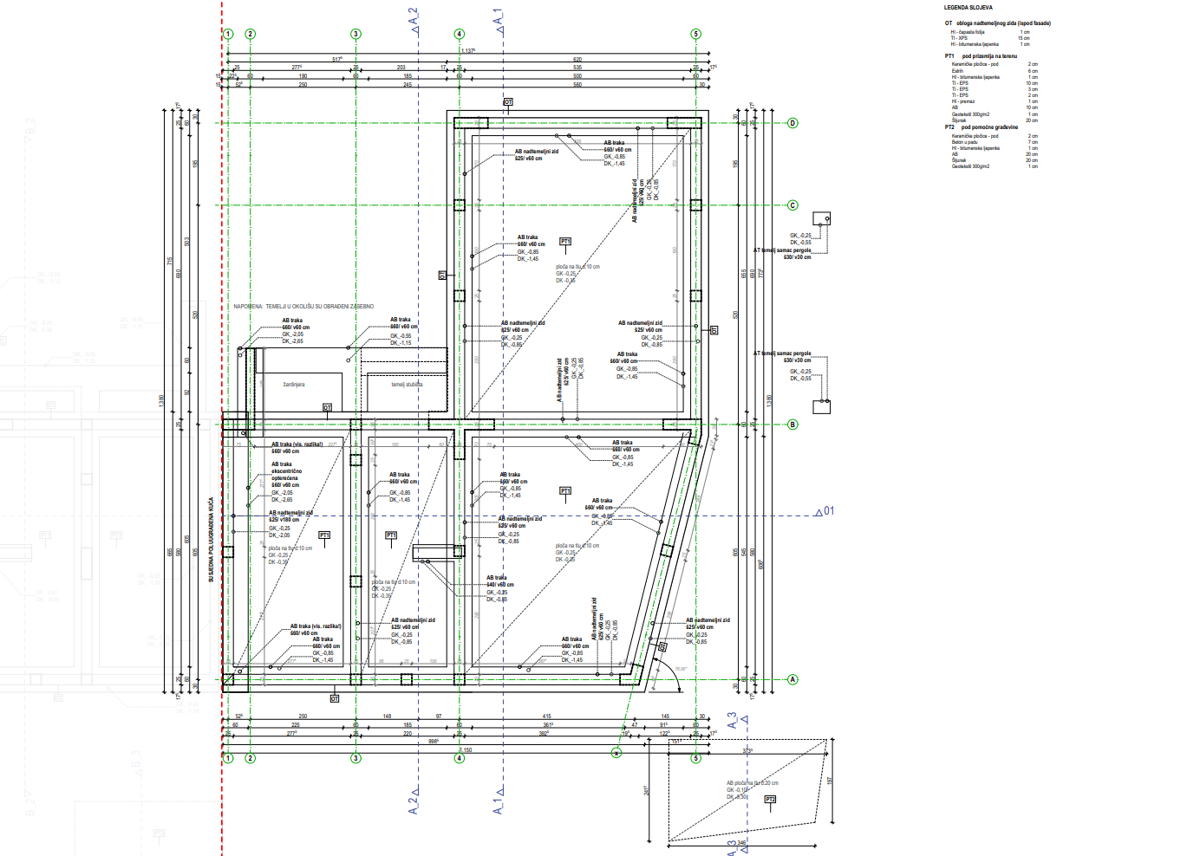
Task: Click the OT tag above the top wall
Action: click(x=508, y=102)
